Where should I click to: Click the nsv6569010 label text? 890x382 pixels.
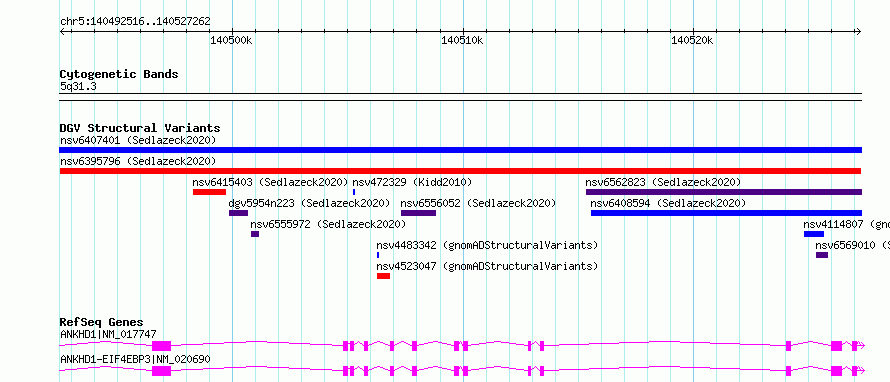(x=853, y=245)
